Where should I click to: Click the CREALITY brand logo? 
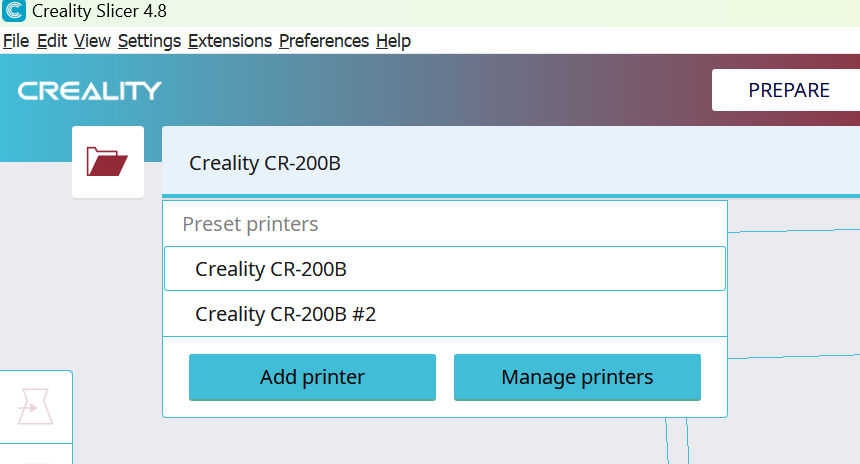coord(89,90)
